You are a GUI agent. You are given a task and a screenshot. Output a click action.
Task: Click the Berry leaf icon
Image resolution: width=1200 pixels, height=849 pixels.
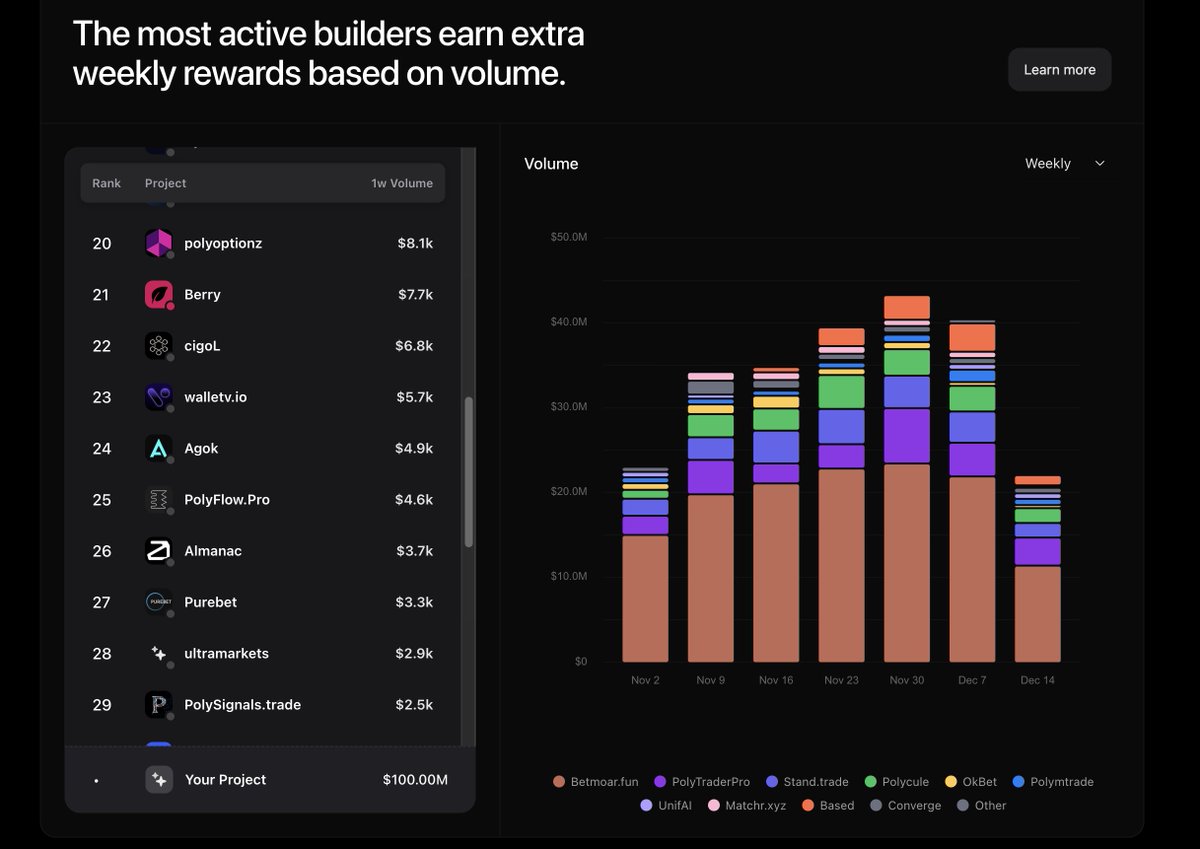pos(159,294)
